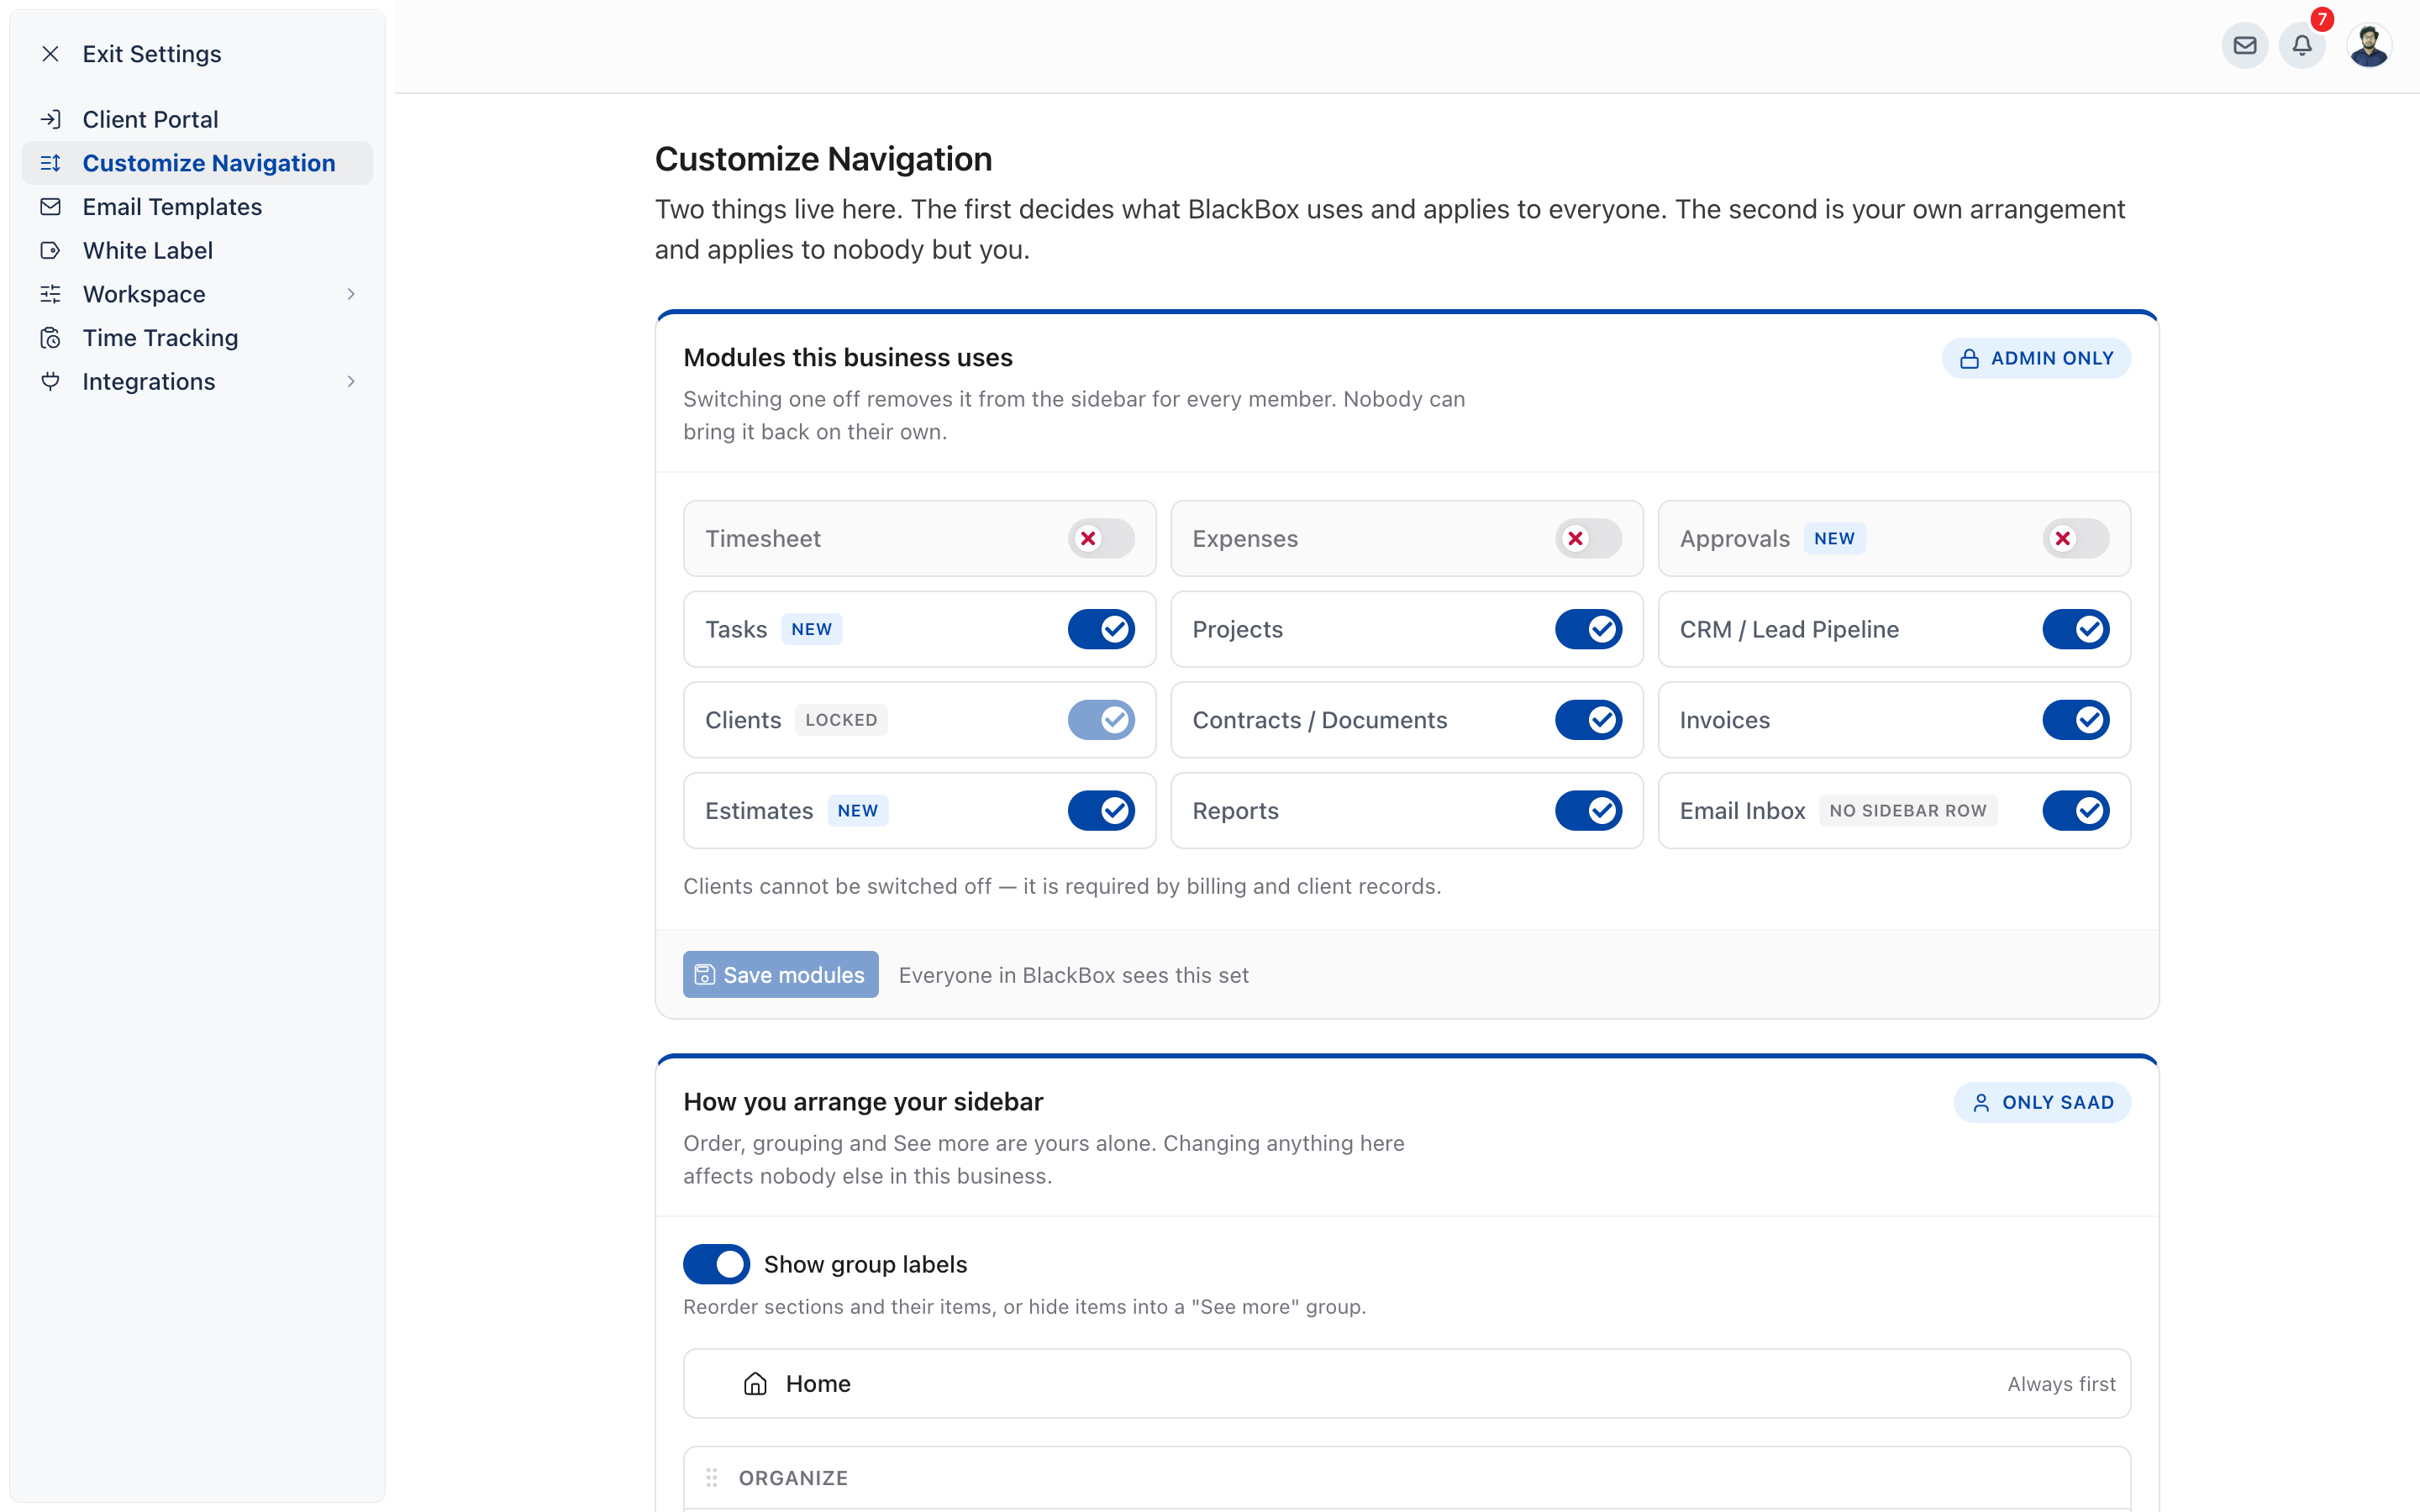This screenshot has height=1512, width=2420.
Task: Click the Client Portal arrow icon
Action: click(x=50, y=119)
